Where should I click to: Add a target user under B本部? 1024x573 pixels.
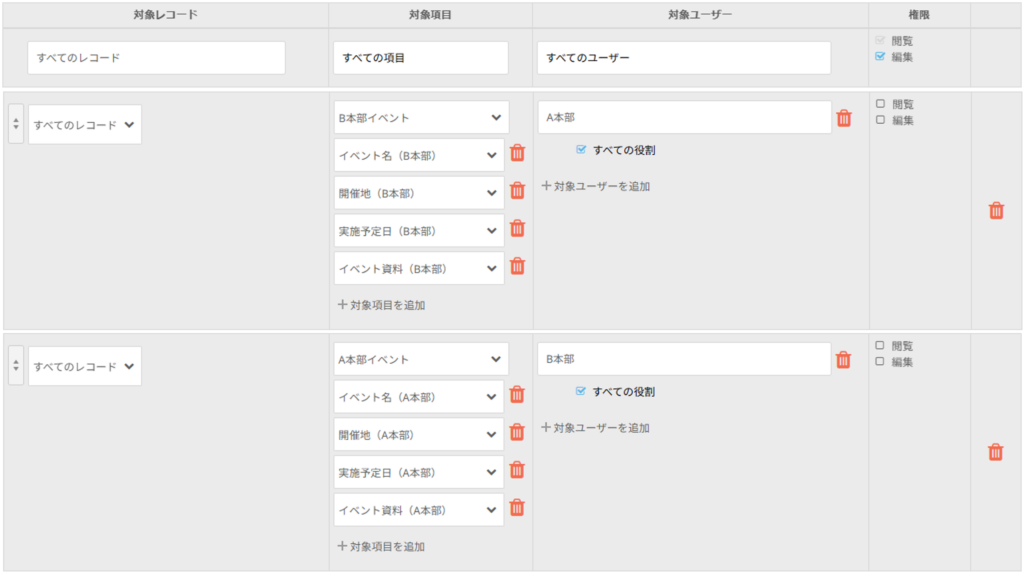596,428
